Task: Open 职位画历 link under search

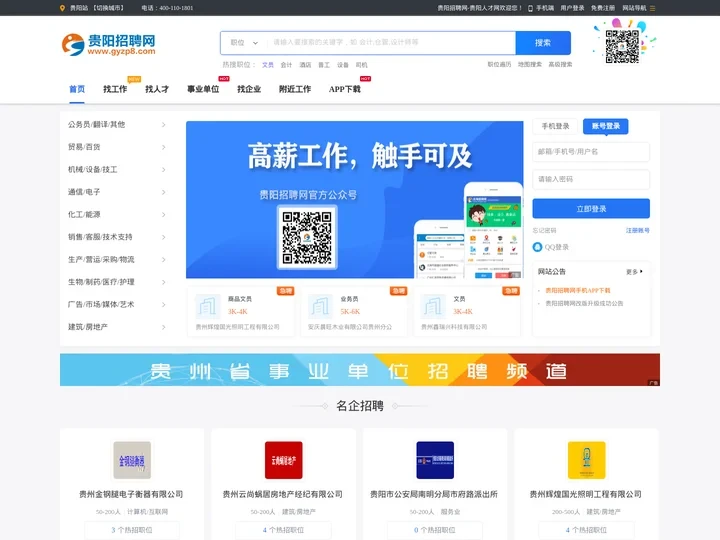Action: pos(499,65)
